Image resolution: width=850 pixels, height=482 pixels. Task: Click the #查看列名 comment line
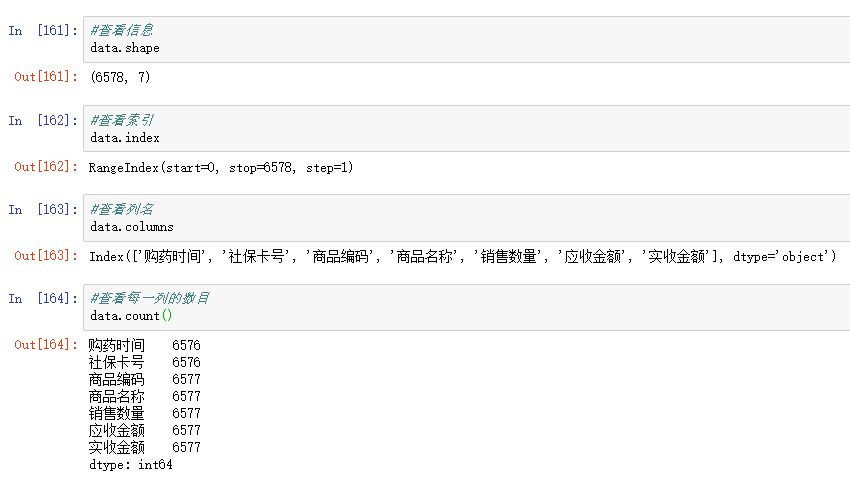[122, 209]
